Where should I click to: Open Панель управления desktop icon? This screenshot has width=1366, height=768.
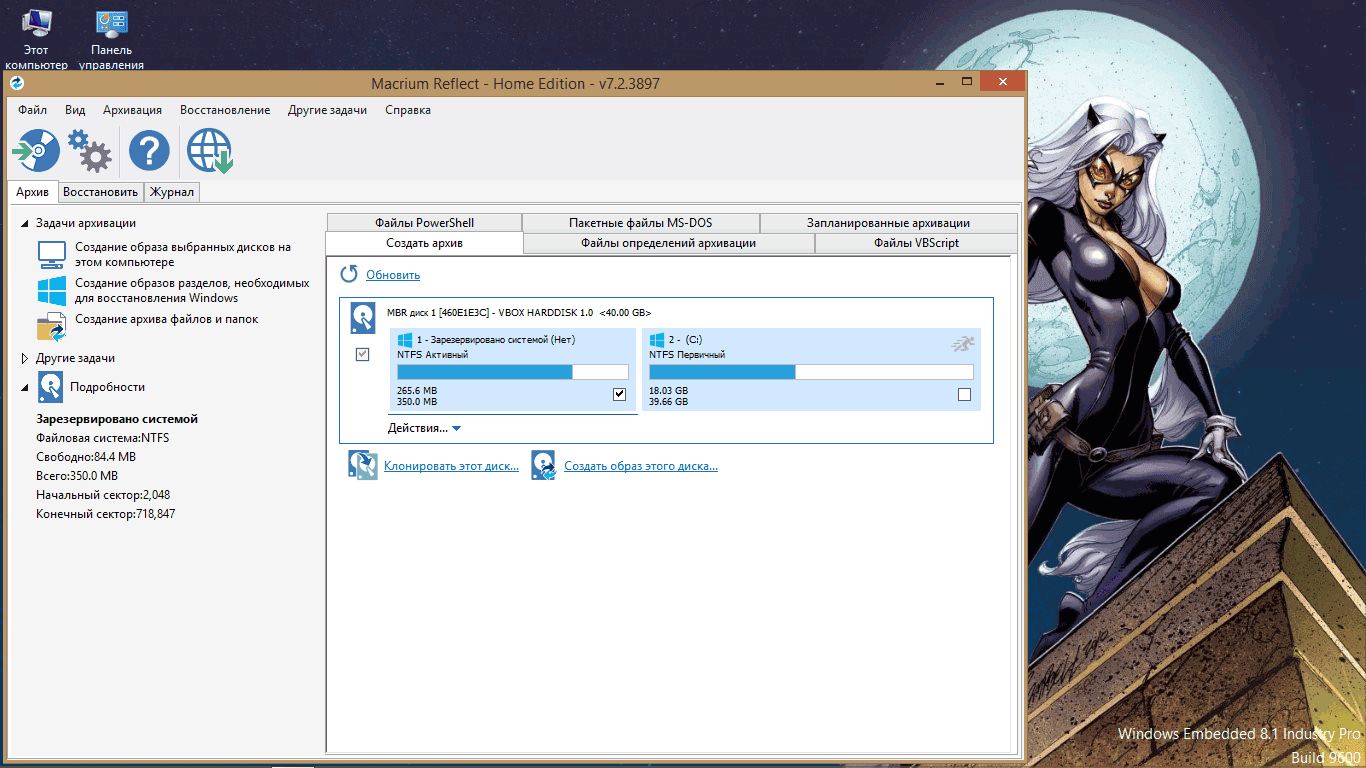[x=111, y=40]
